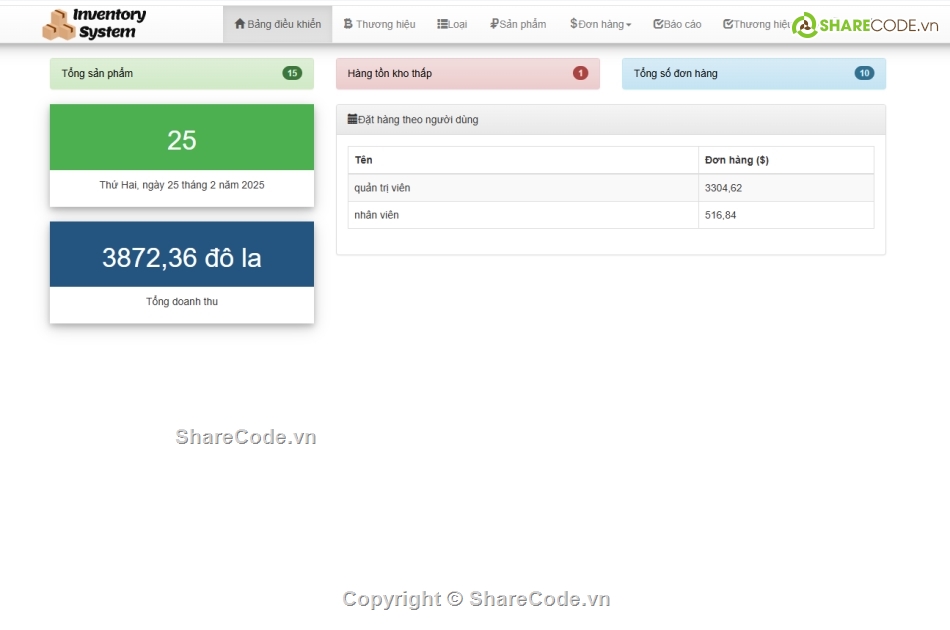Viewport: 950px width, 630px height.
Task: Click the Đơn hàng ($) column header
Action: tap(786, 160)
